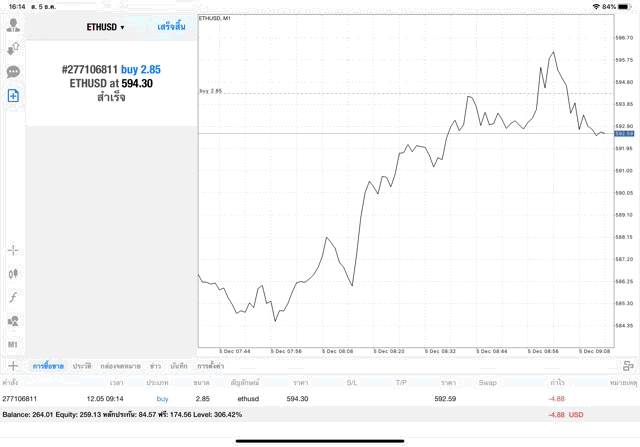Open the candlestick chart type icon

coord(13,274)
